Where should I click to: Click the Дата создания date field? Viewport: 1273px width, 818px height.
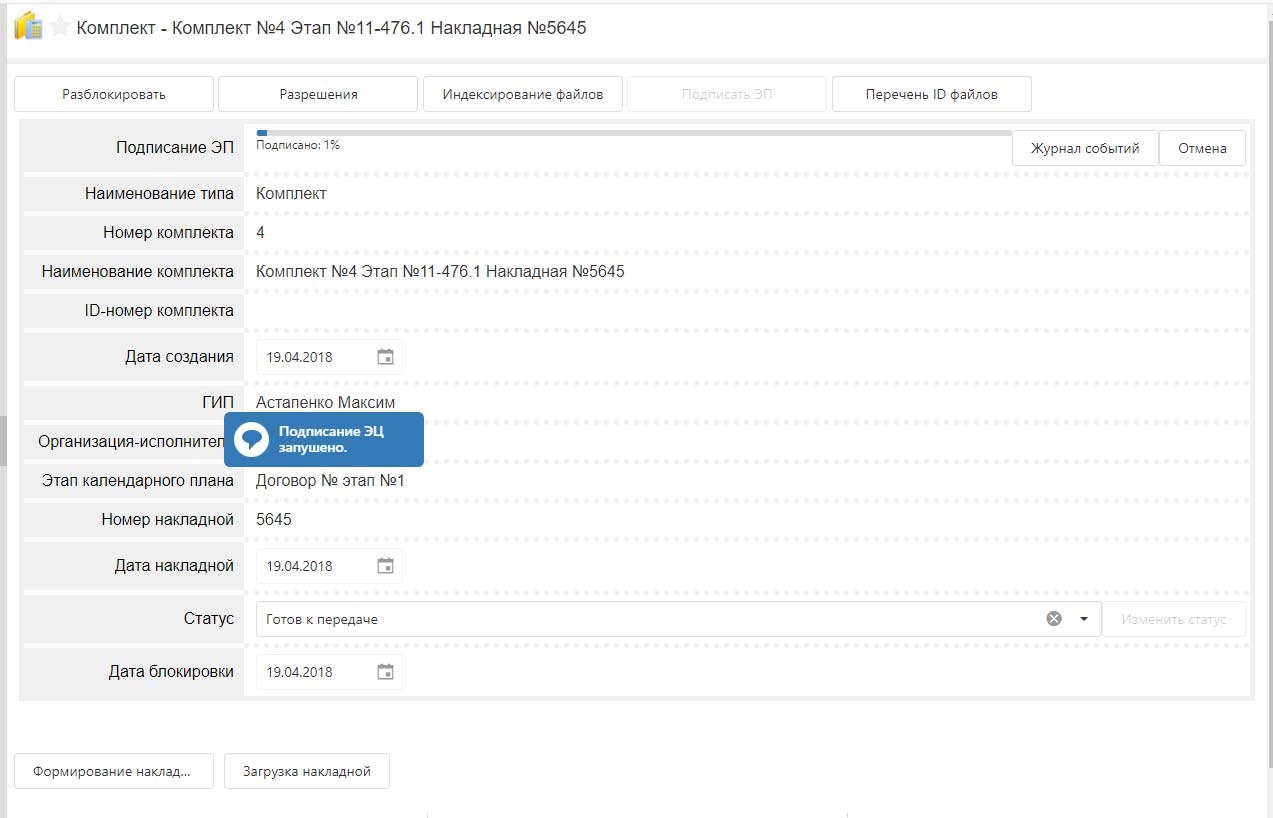[330, 357]
